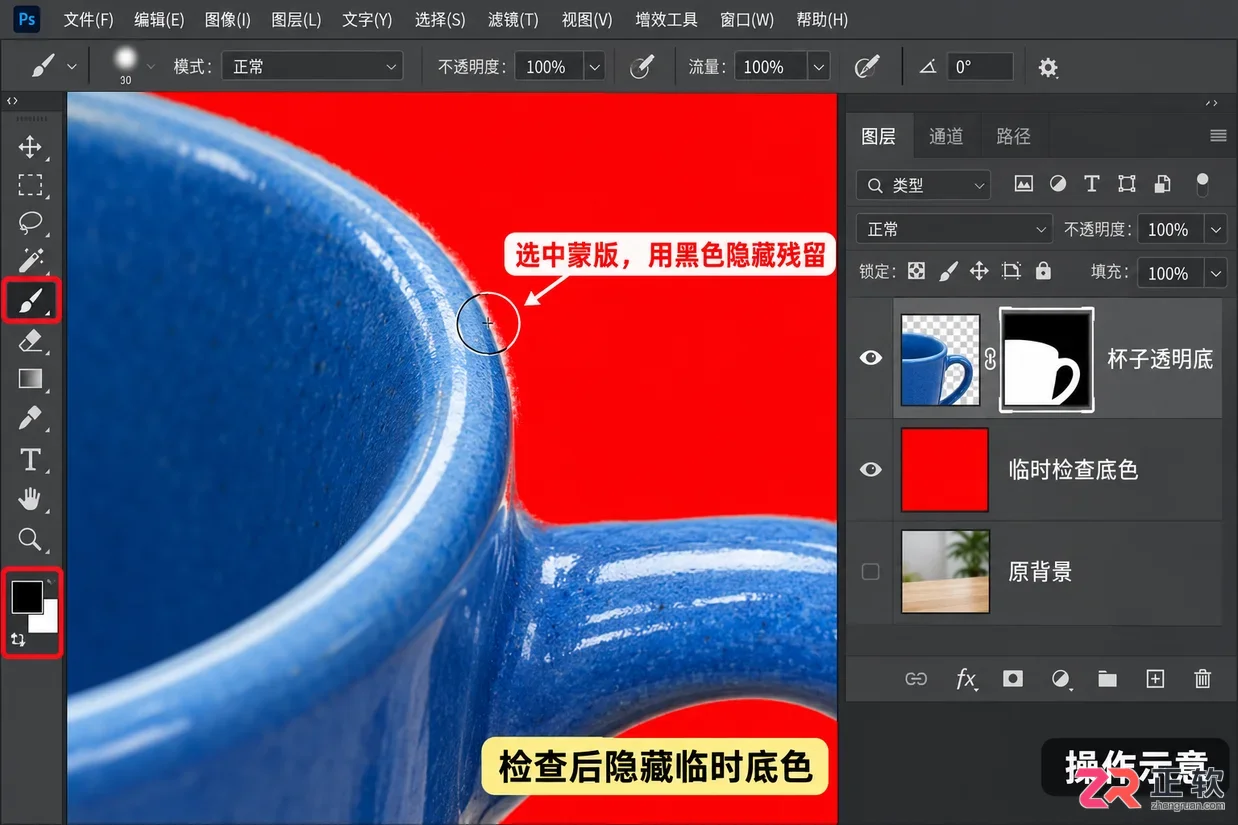Screen dimensions: 1238x825
Task: Click the Photoshop Ps logo
Action: point(27,18)
